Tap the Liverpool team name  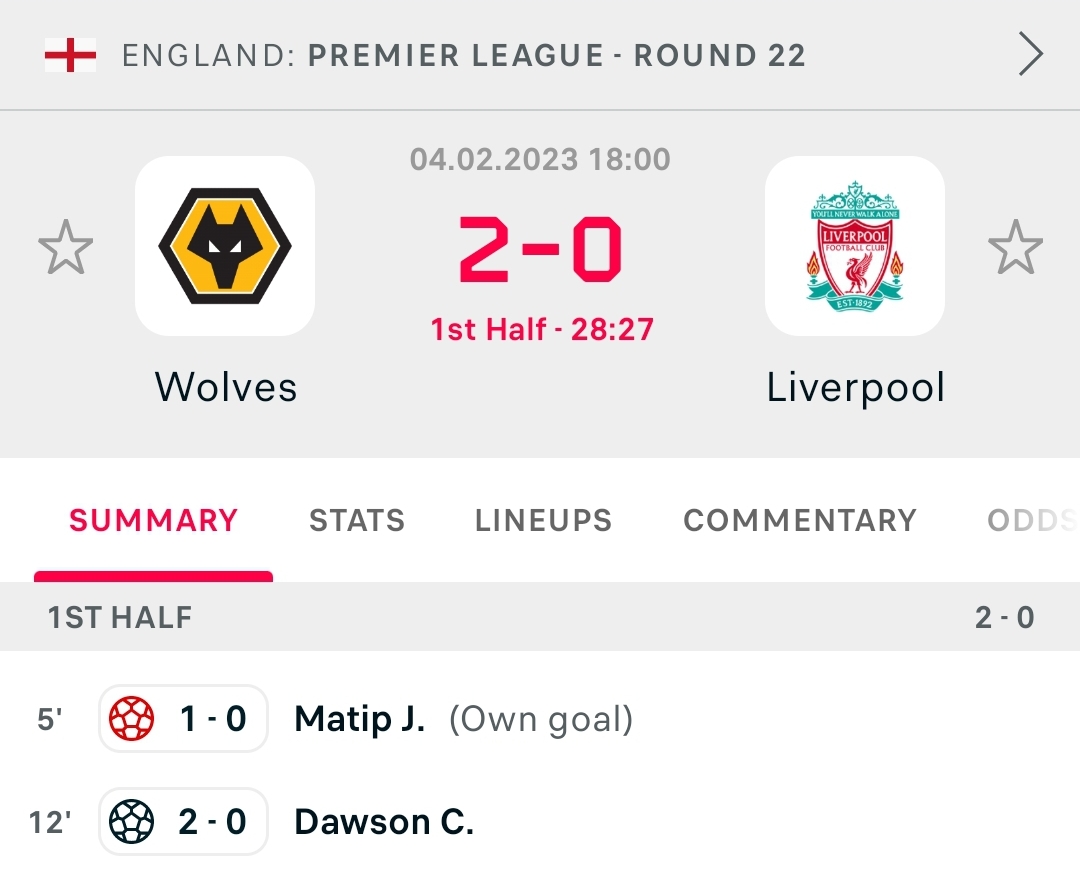(x=856, y=387)
